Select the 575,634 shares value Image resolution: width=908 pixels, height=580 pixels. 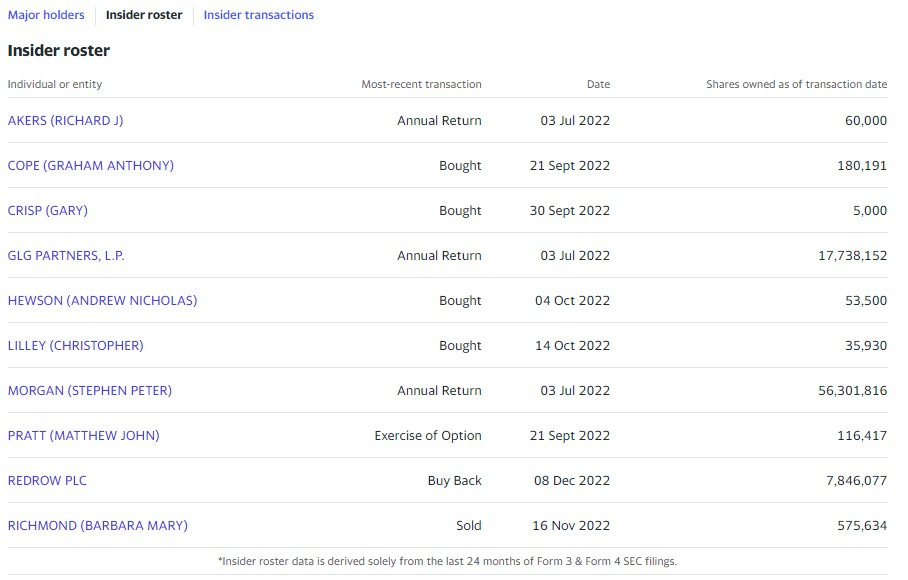click(862, 526)
